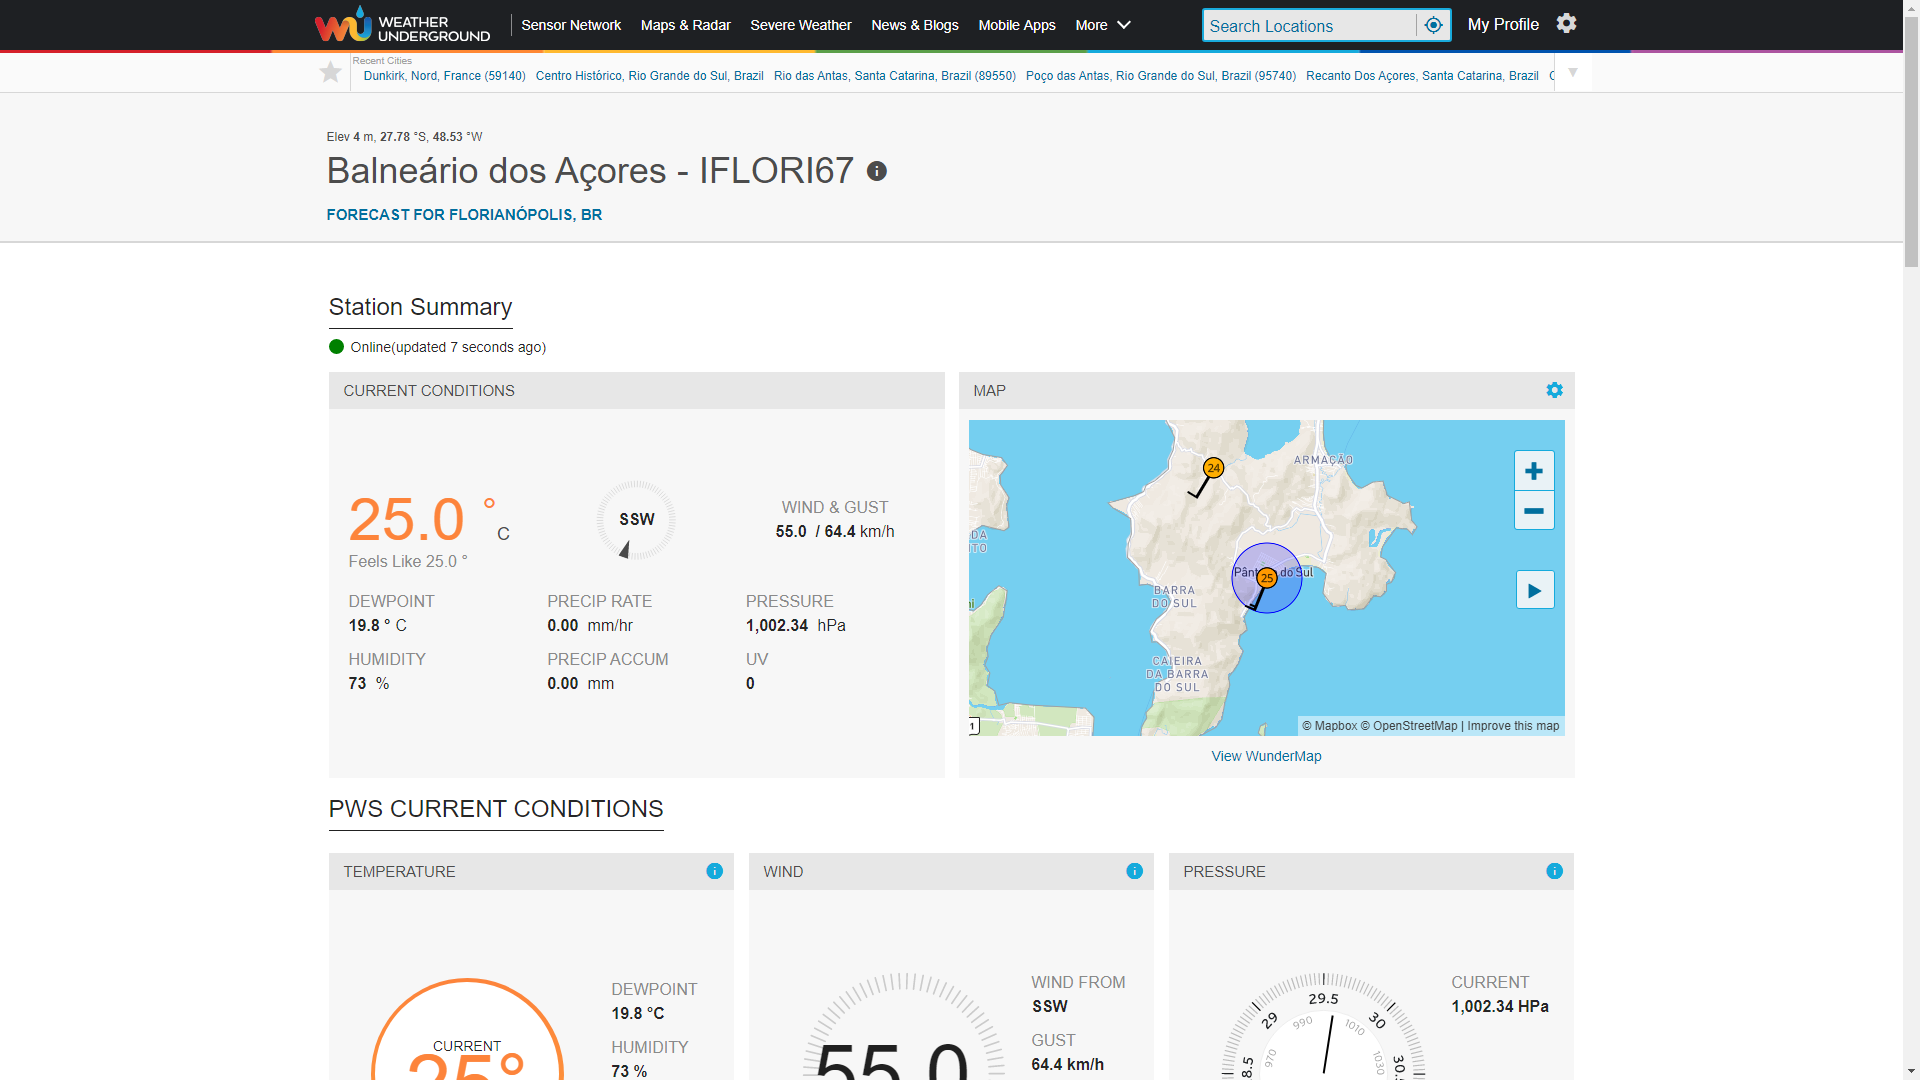This screenshot has height=1080, width=1920.
Task: Open Pressure panel info icon
Action: (x=1554, y=871)
